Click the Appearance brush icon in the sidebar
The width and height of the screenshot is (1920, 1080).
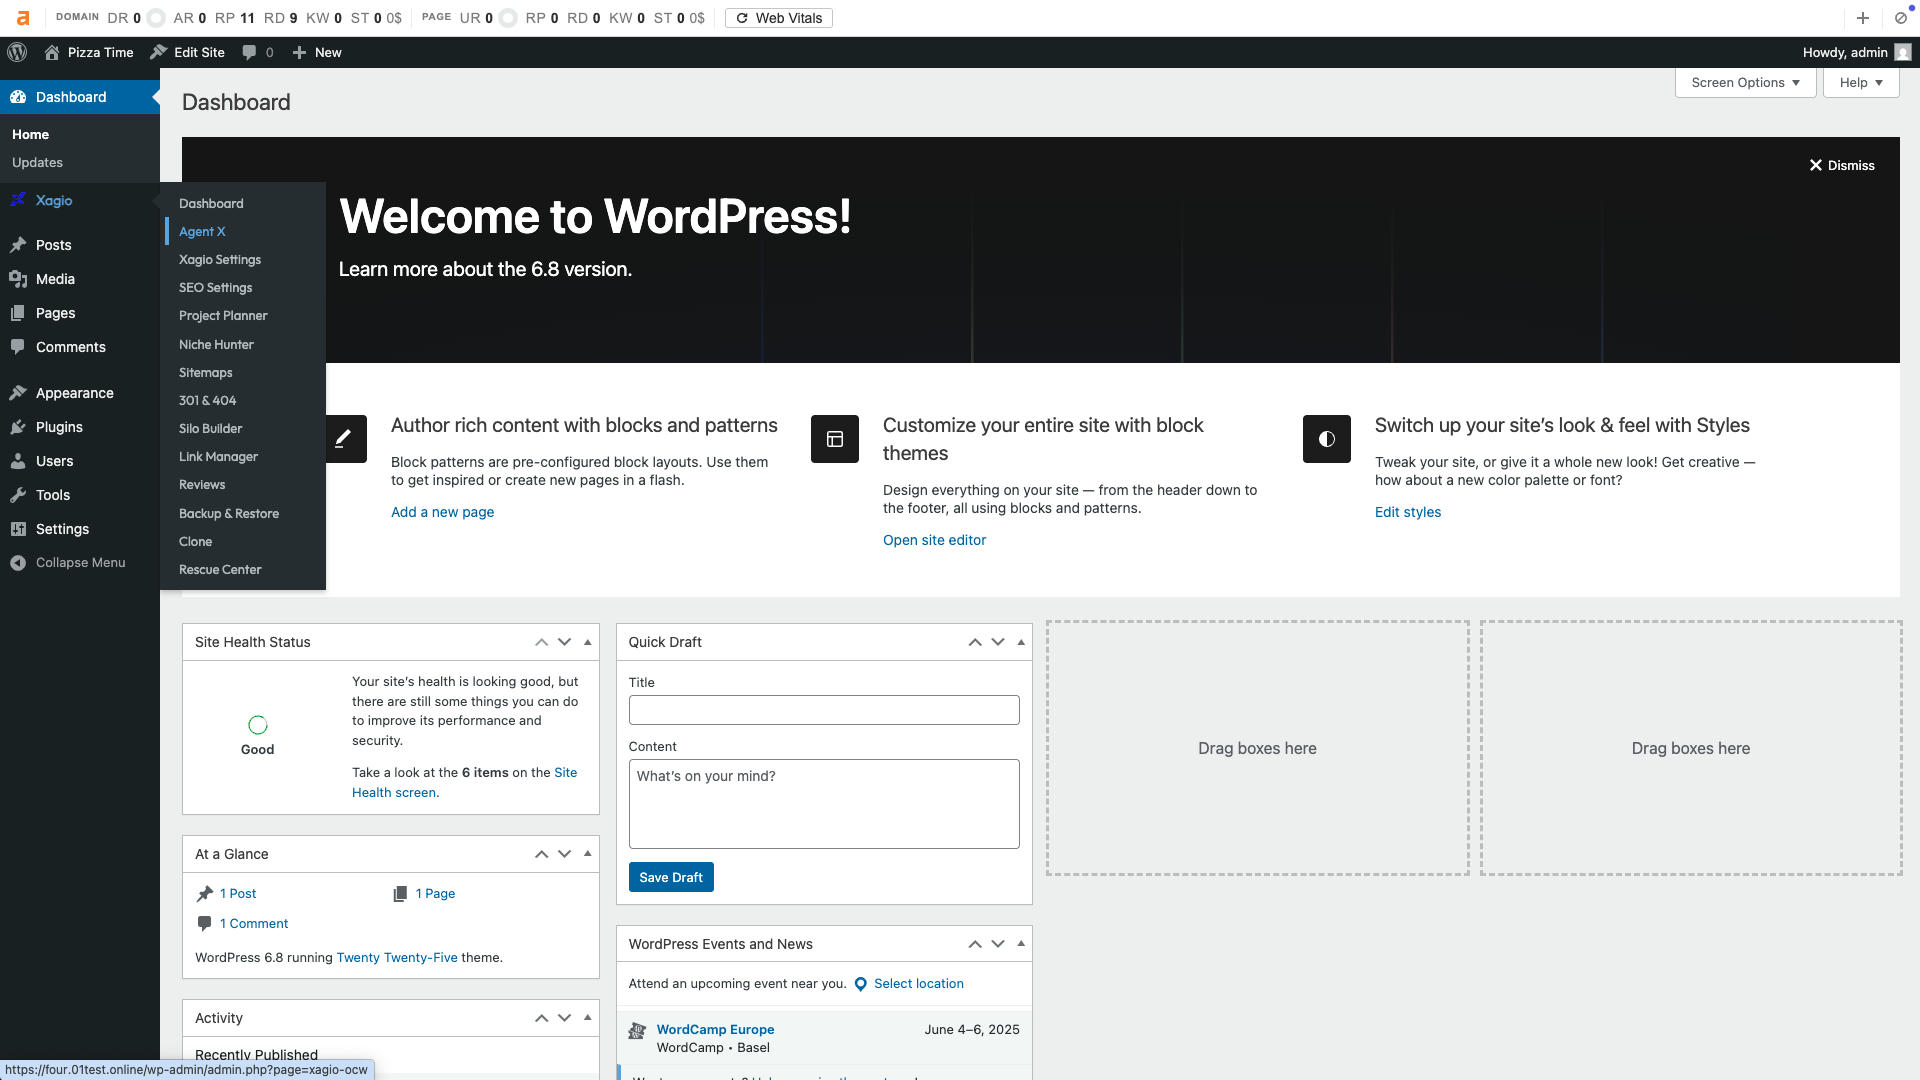pos(18,393)
